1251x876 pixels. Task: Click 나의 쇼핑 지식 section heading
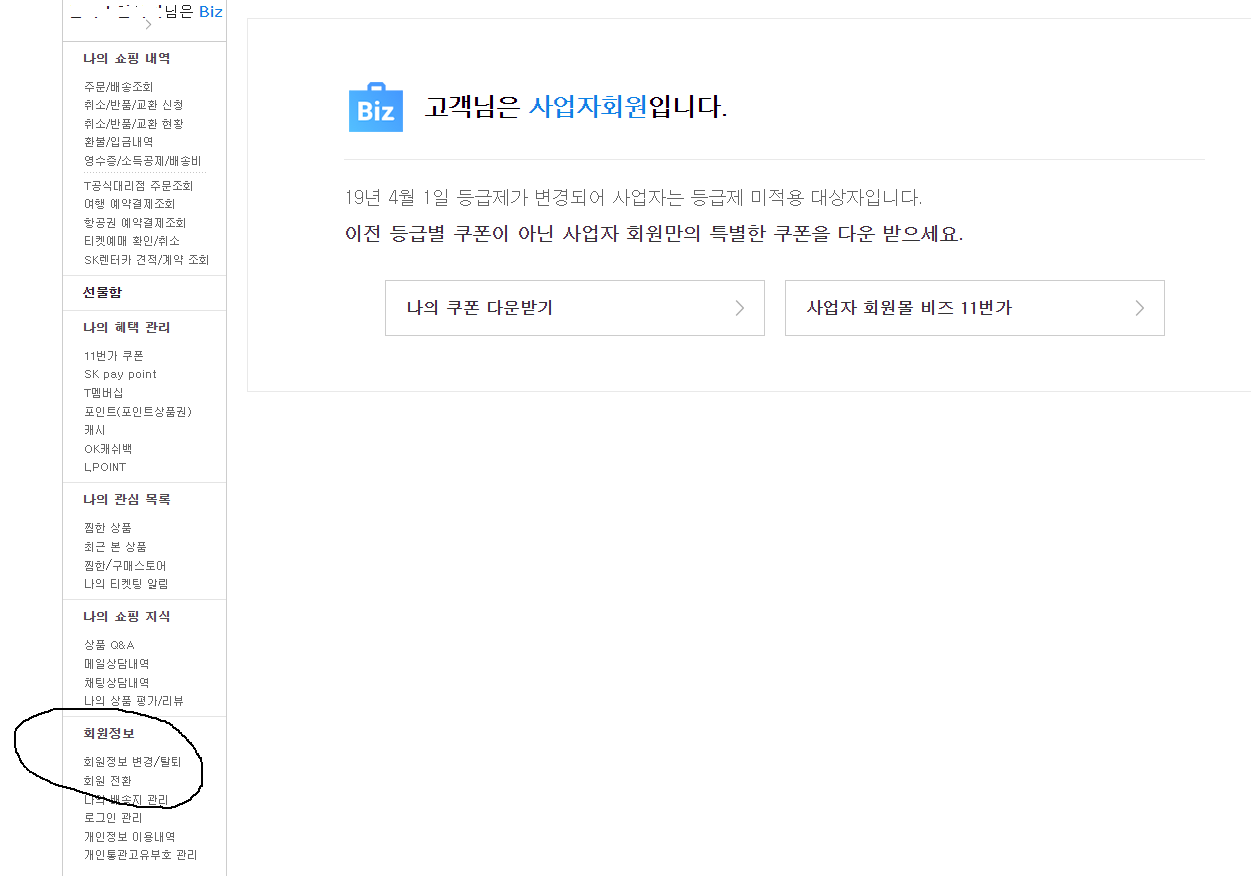tap(127, 616)
